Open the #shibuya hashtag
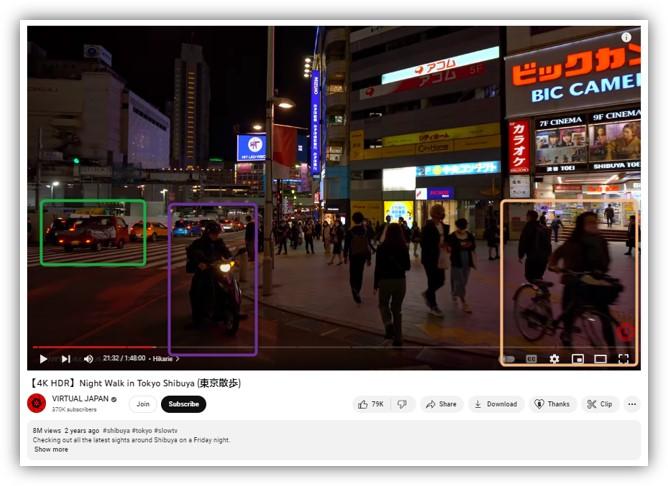This screenshot has height=486, width=668. click(x=116, y=431)
